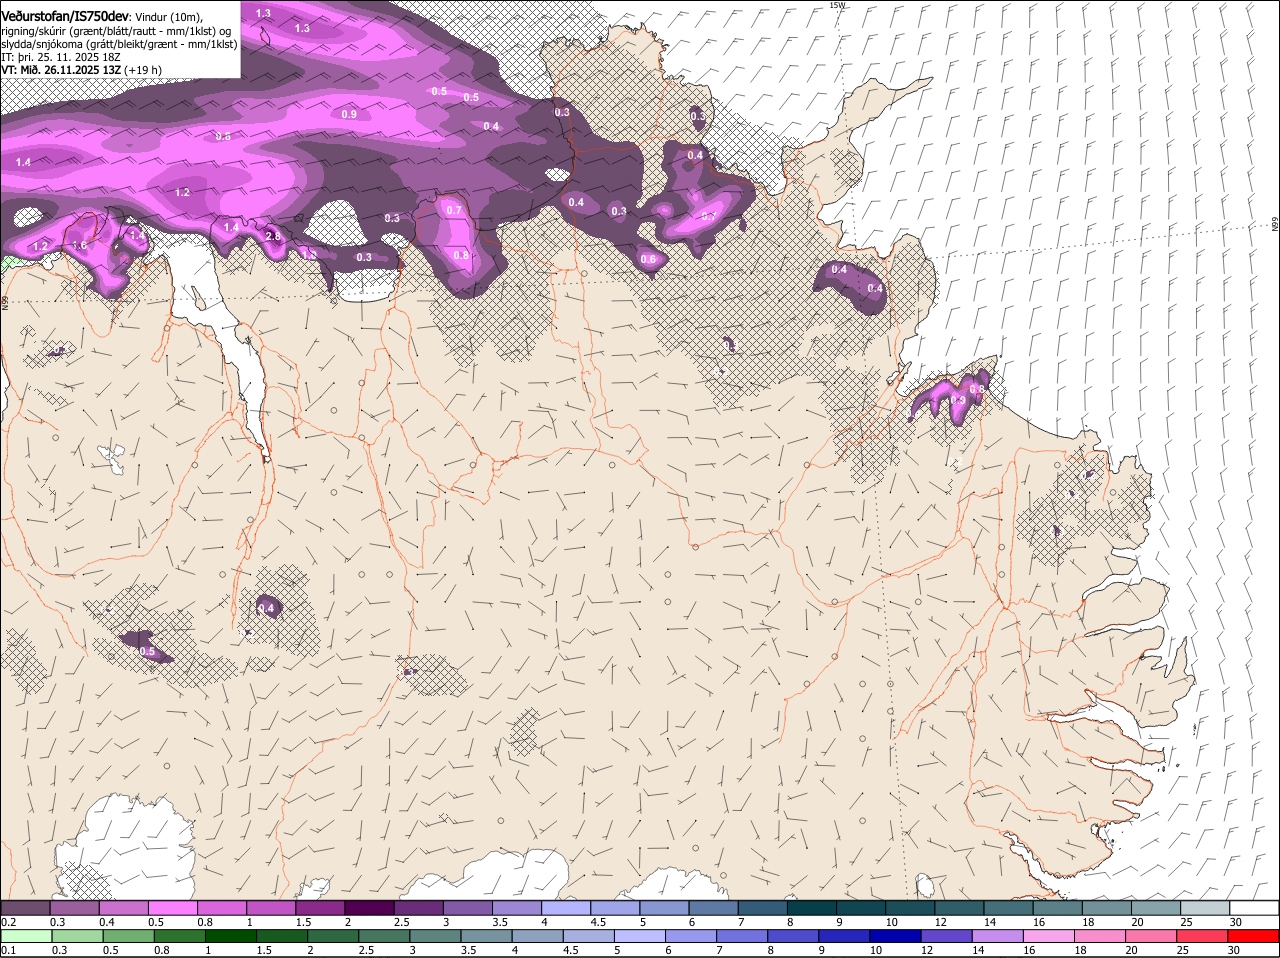Choose the bright red rain-scale swatch labeled 30
Screen dimensions: 1280x958
[x=1253, y=936]
